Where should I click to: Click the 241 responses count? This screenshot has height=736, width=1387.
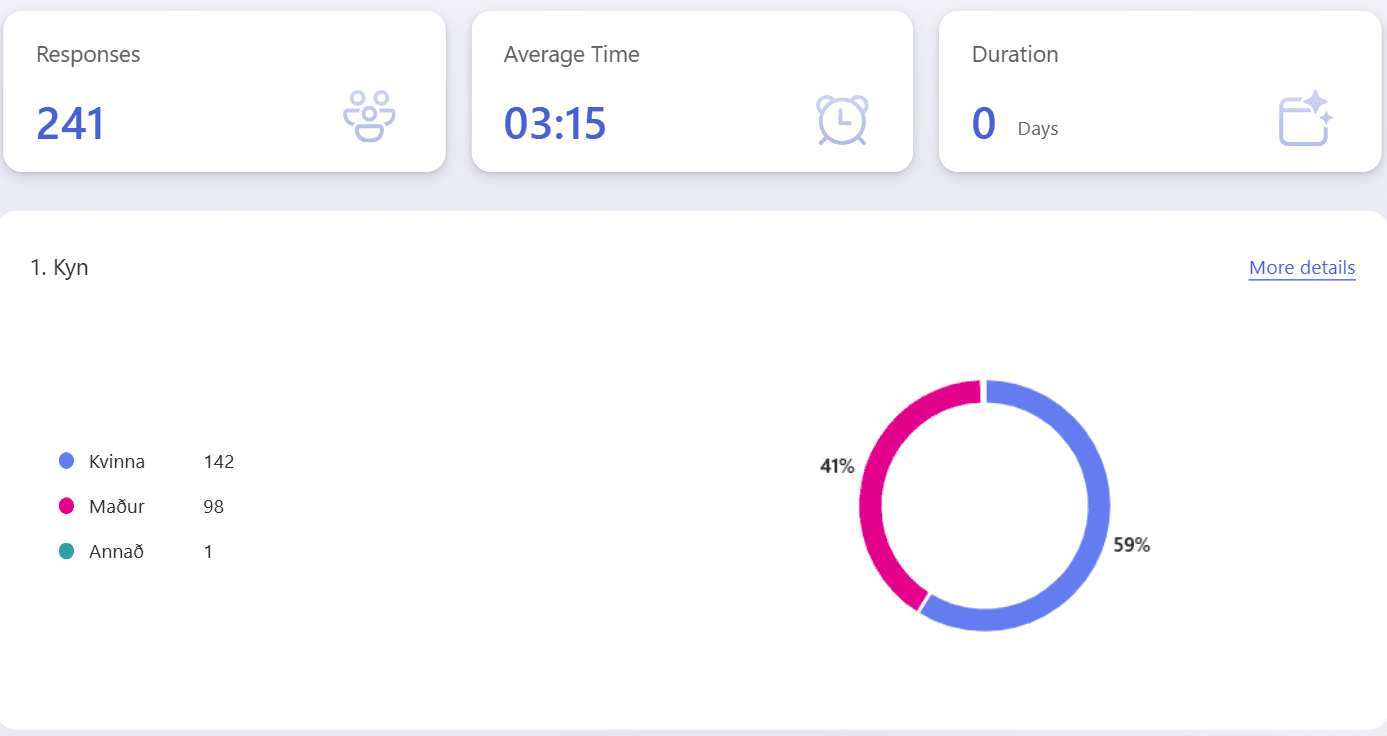click(71, 124)
